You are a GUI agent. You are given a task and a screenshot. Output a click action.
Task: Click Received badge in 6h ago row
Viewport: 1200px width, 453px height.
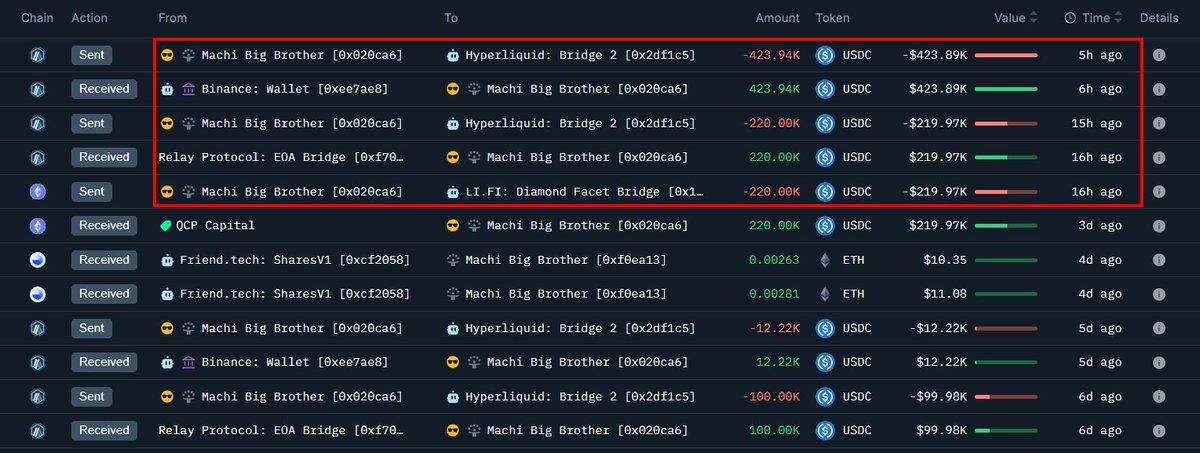click(104, 89)
